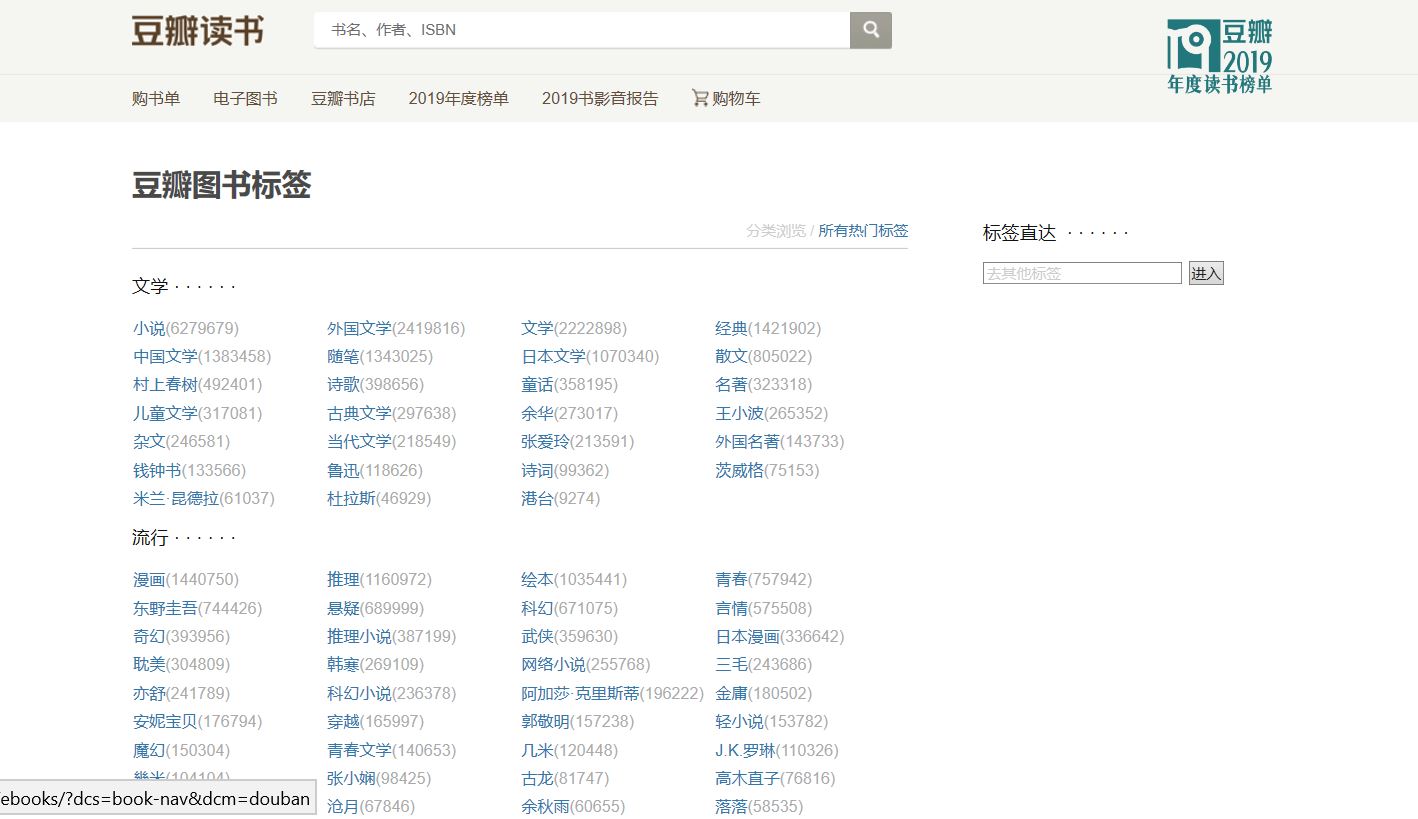Viewport: 1418px width, 819px height.
Task: Open the 豆瓣书店 menu item
Action: (343, 98)
